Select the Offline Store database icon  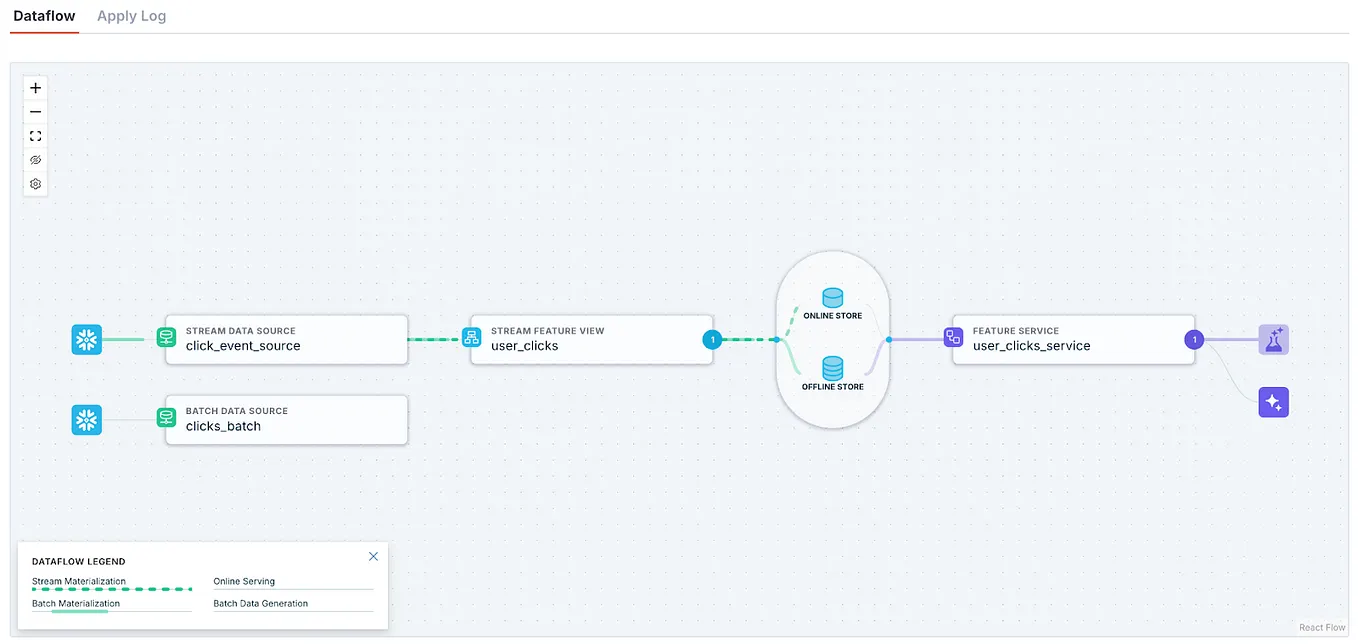pyautogui.click(x=833, y=368)
